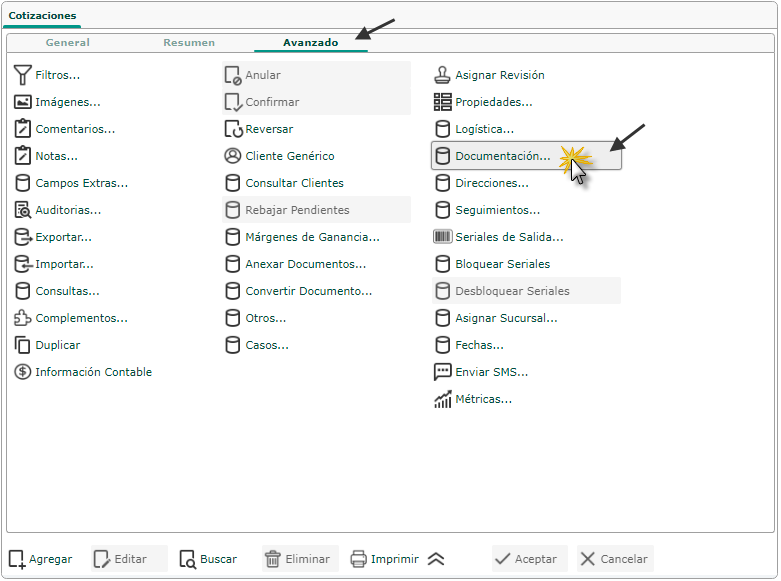The width and height of the screenshot is (781, 581).
Task: Collapse options with the double chevron
Action: pyautogui.click(x=436, y=559)
